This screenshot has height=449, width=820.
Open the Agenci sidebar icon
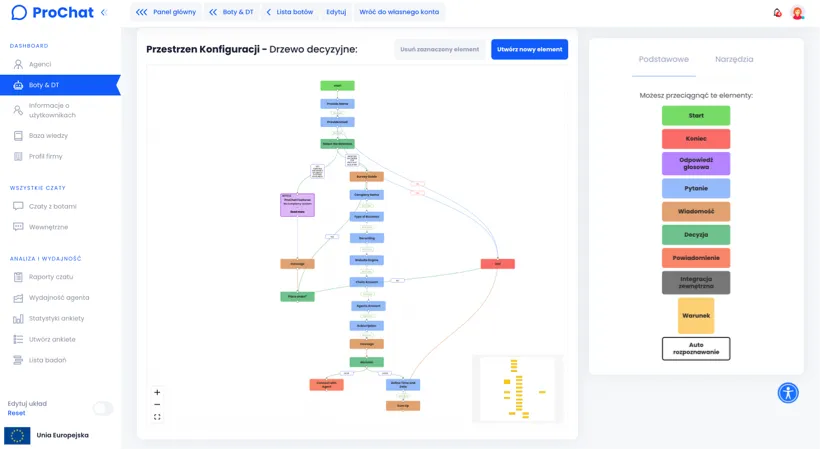click(x=18, y=64)
